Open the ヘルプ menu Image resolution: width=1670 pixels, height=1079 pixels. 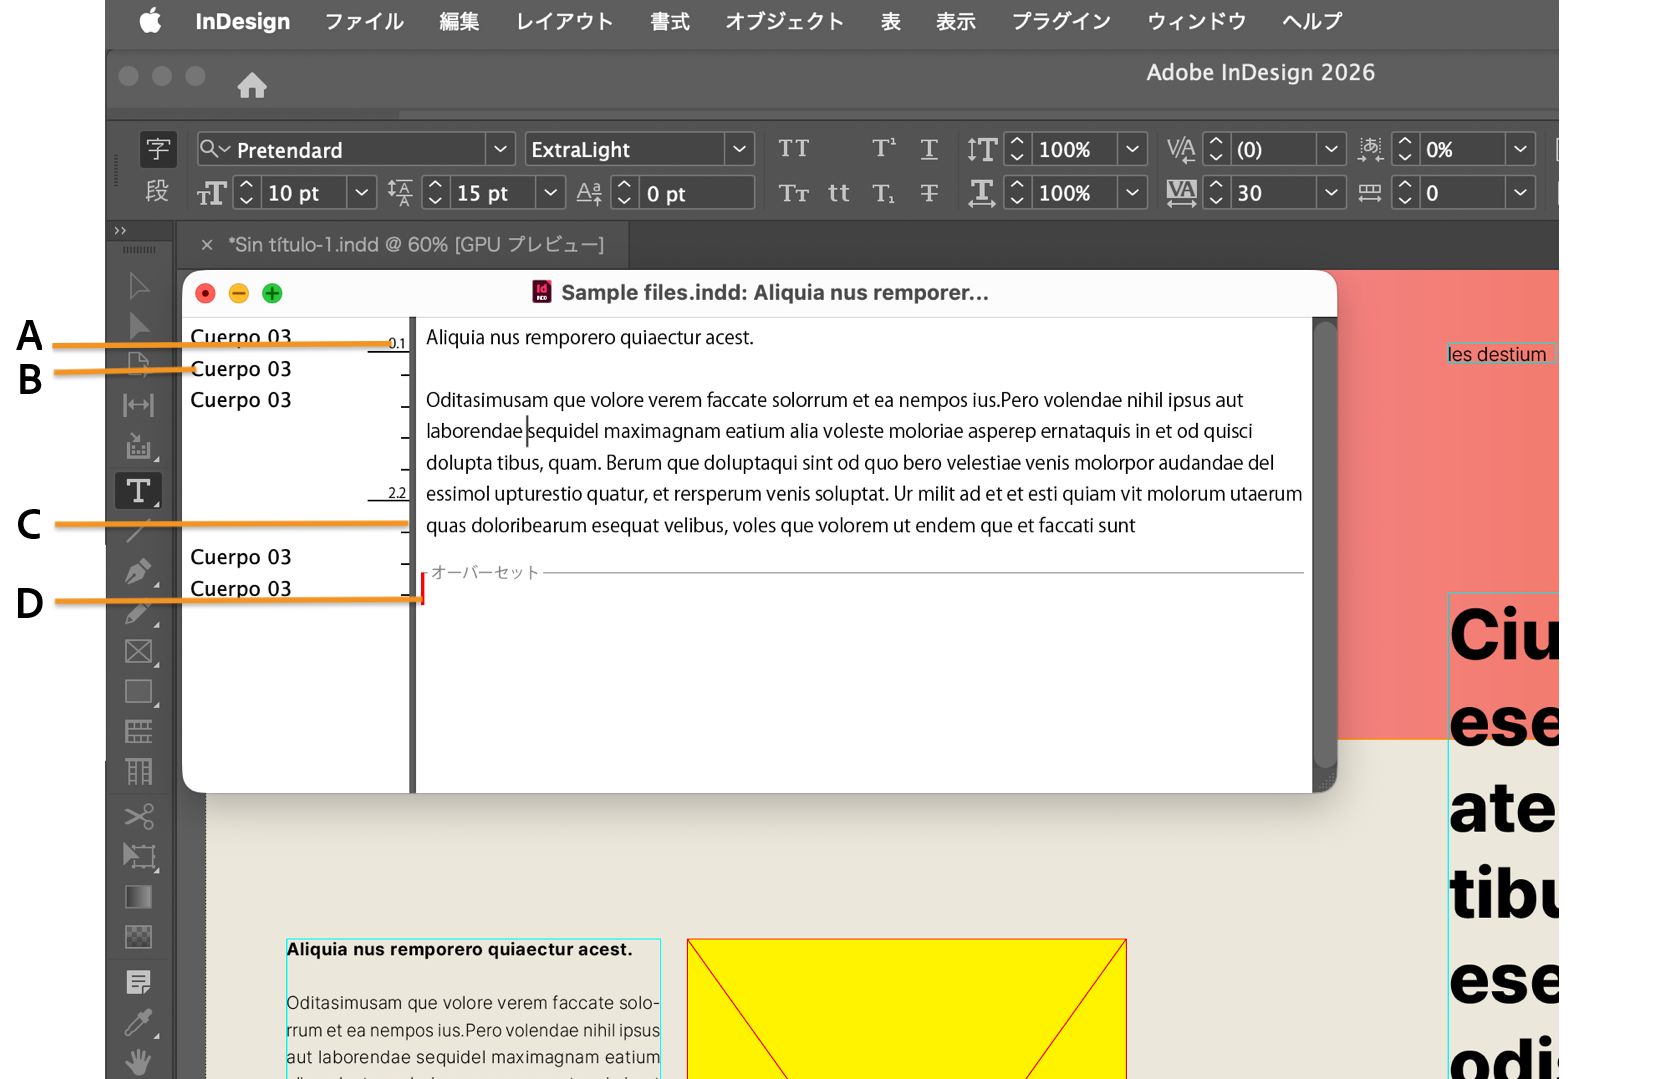[x=1312, y=21]
